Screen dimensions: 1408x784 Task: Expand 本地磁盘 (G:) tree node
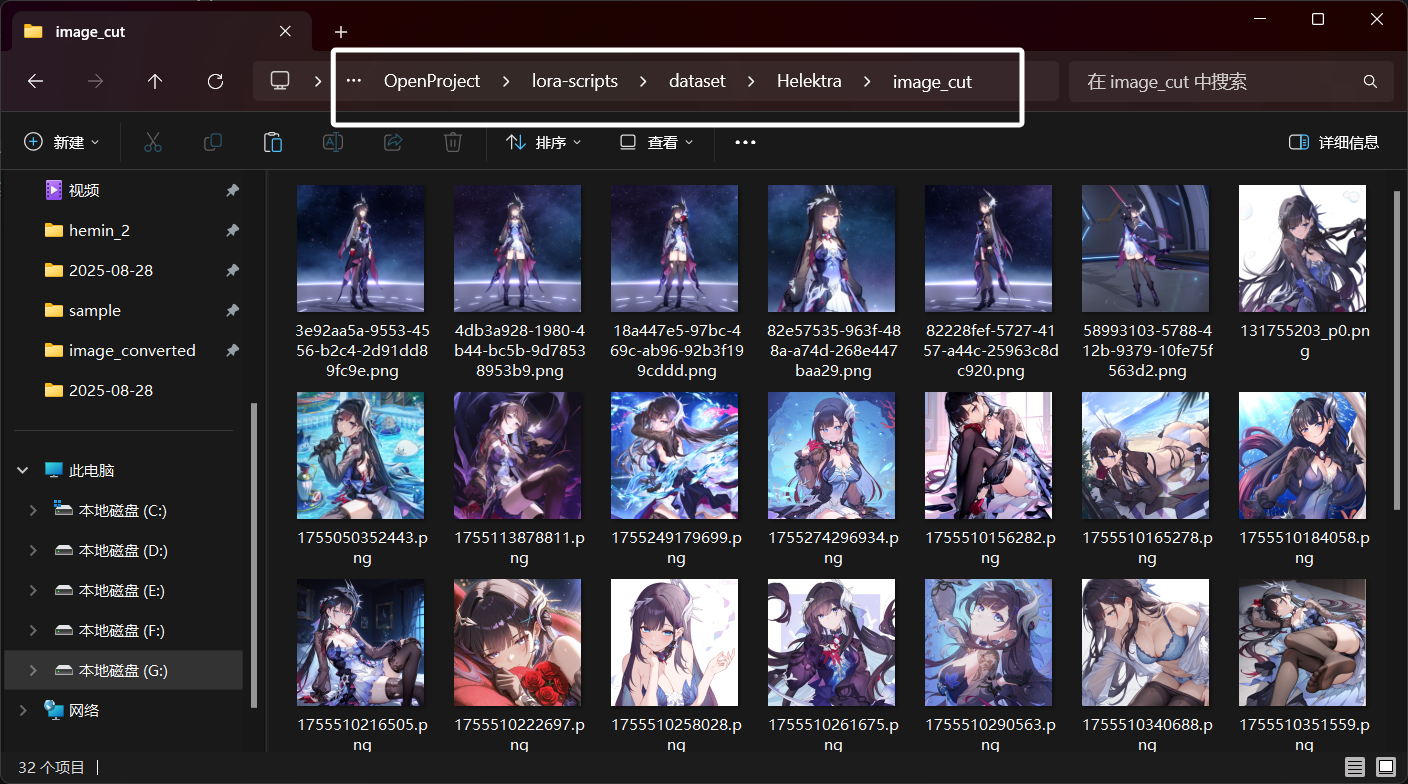[33, 670]
